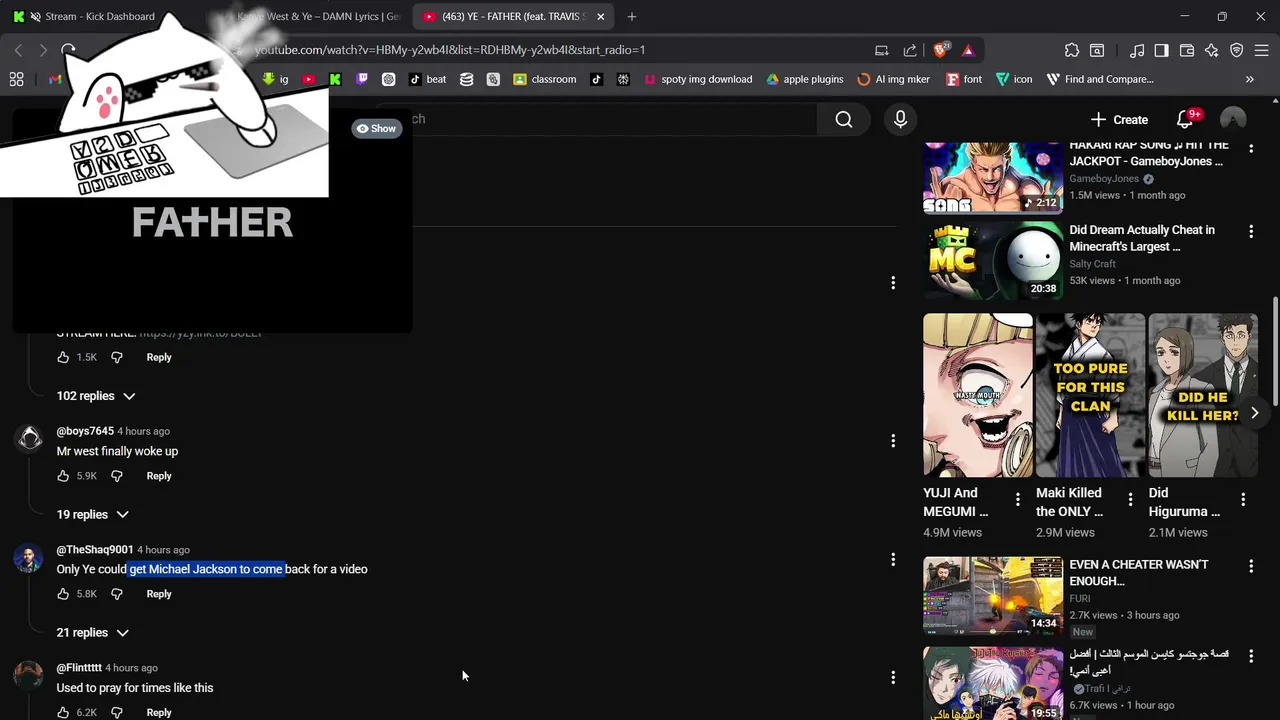Open options menu for Flintttttt comment

(893, 677)
